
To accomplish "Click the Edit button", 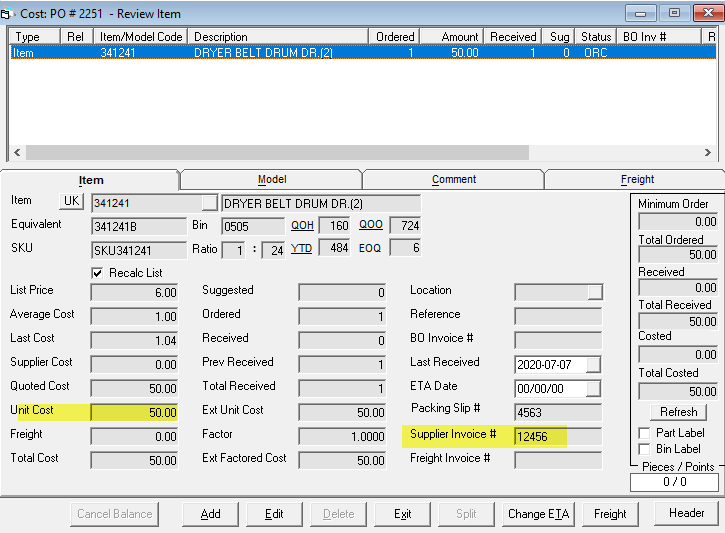I will coord(274,514).
